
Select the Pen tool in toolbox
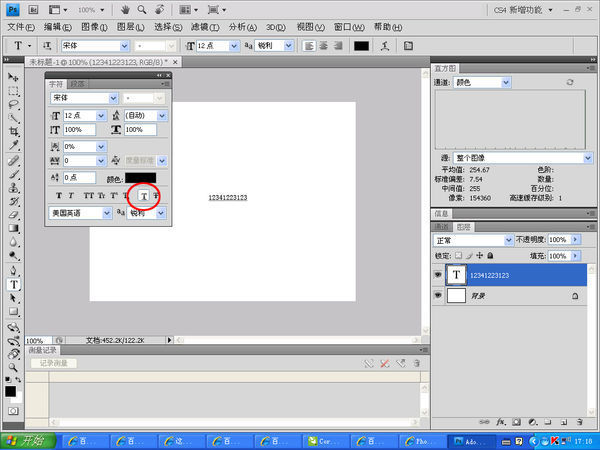click(x=14, y=269)
